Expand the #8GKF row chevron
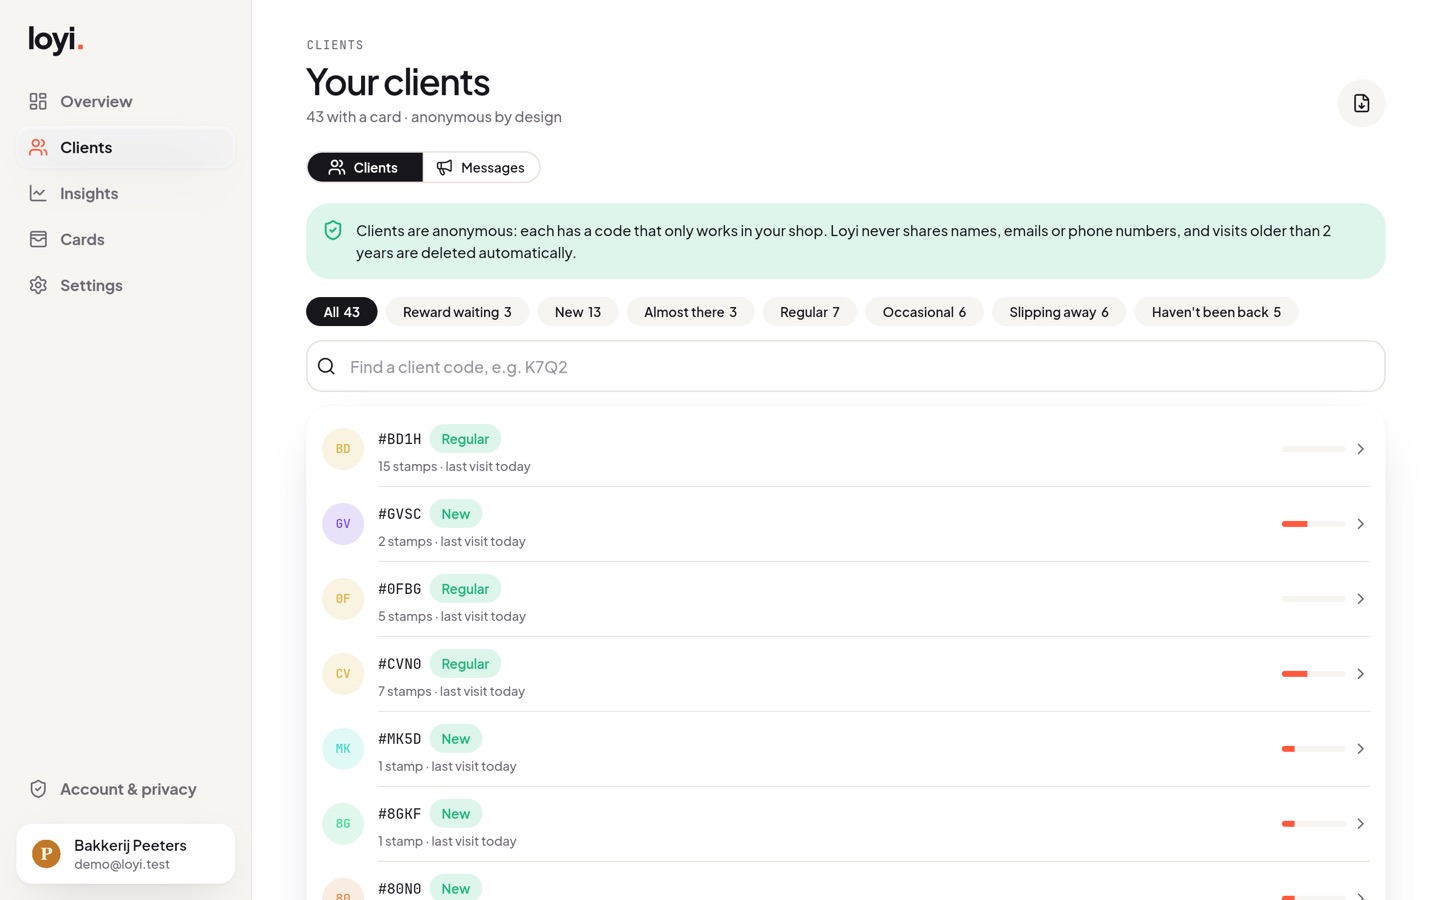 [x=1360, y=824]
